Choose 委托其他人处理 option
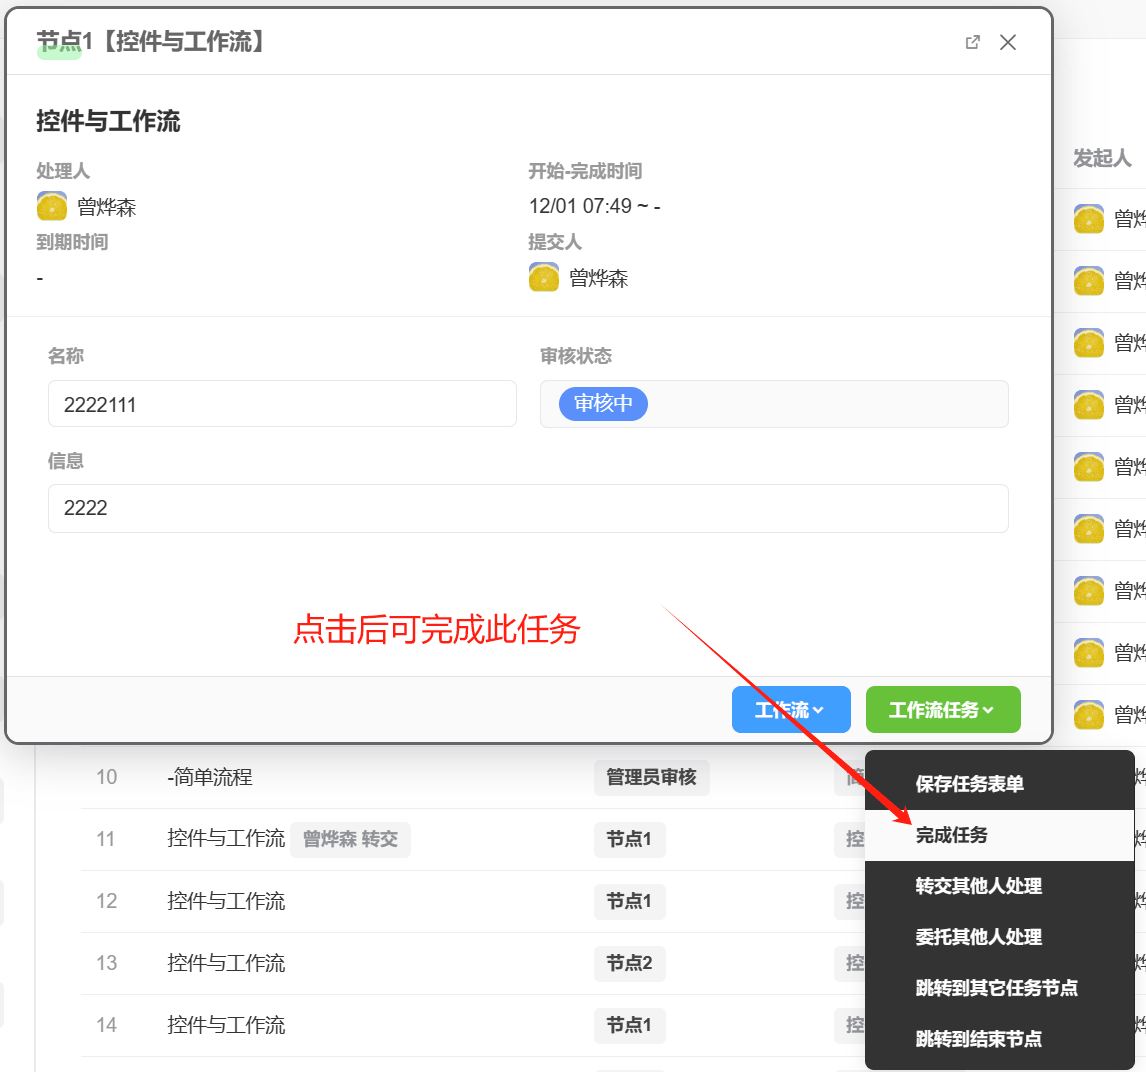 coord(978,937)
